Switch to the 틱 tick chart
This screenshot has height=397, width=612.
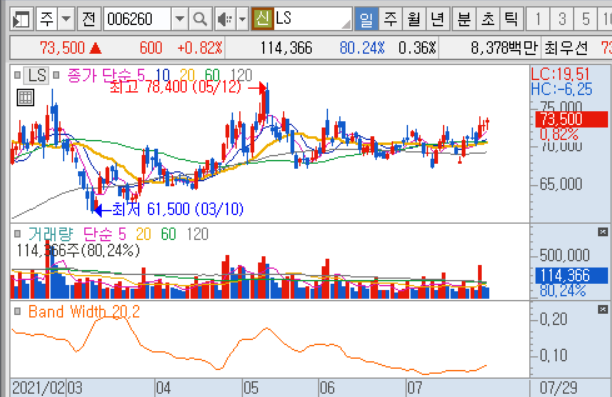point(511,19)
